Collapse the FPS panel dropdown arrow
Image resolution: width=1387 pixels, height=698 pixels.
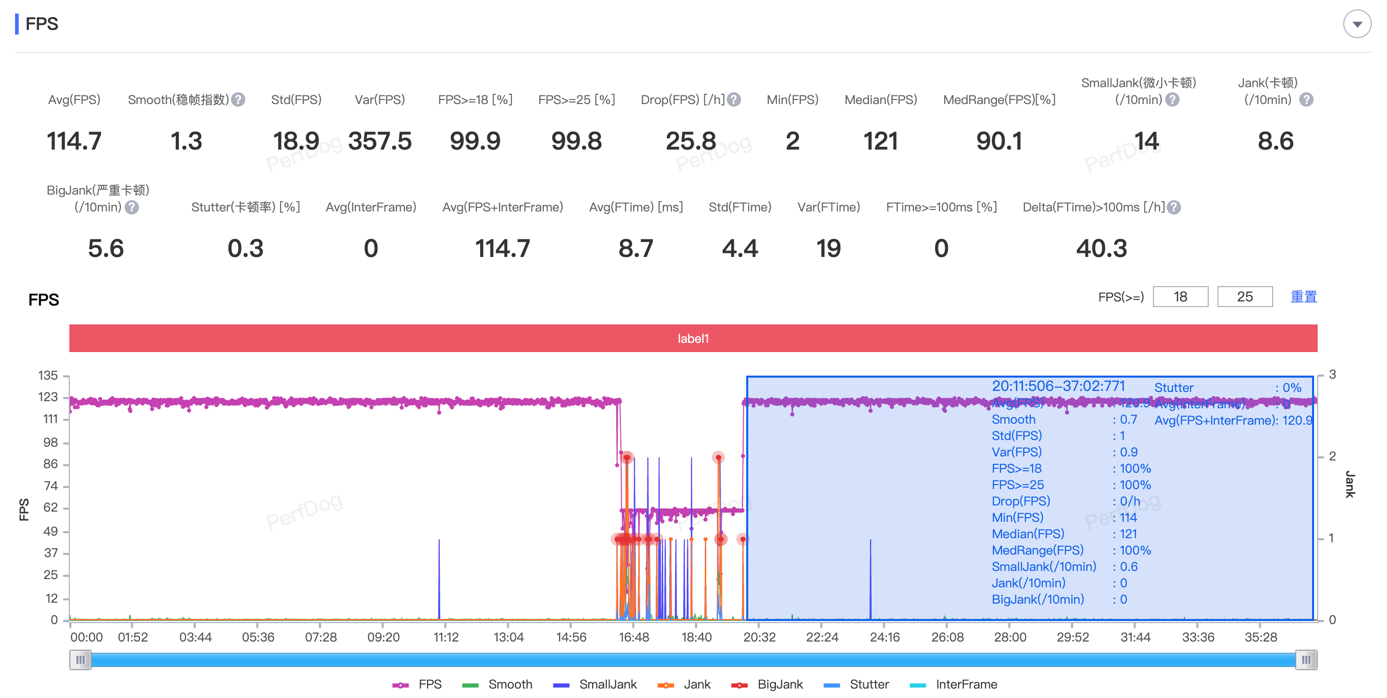[1357, 24]
